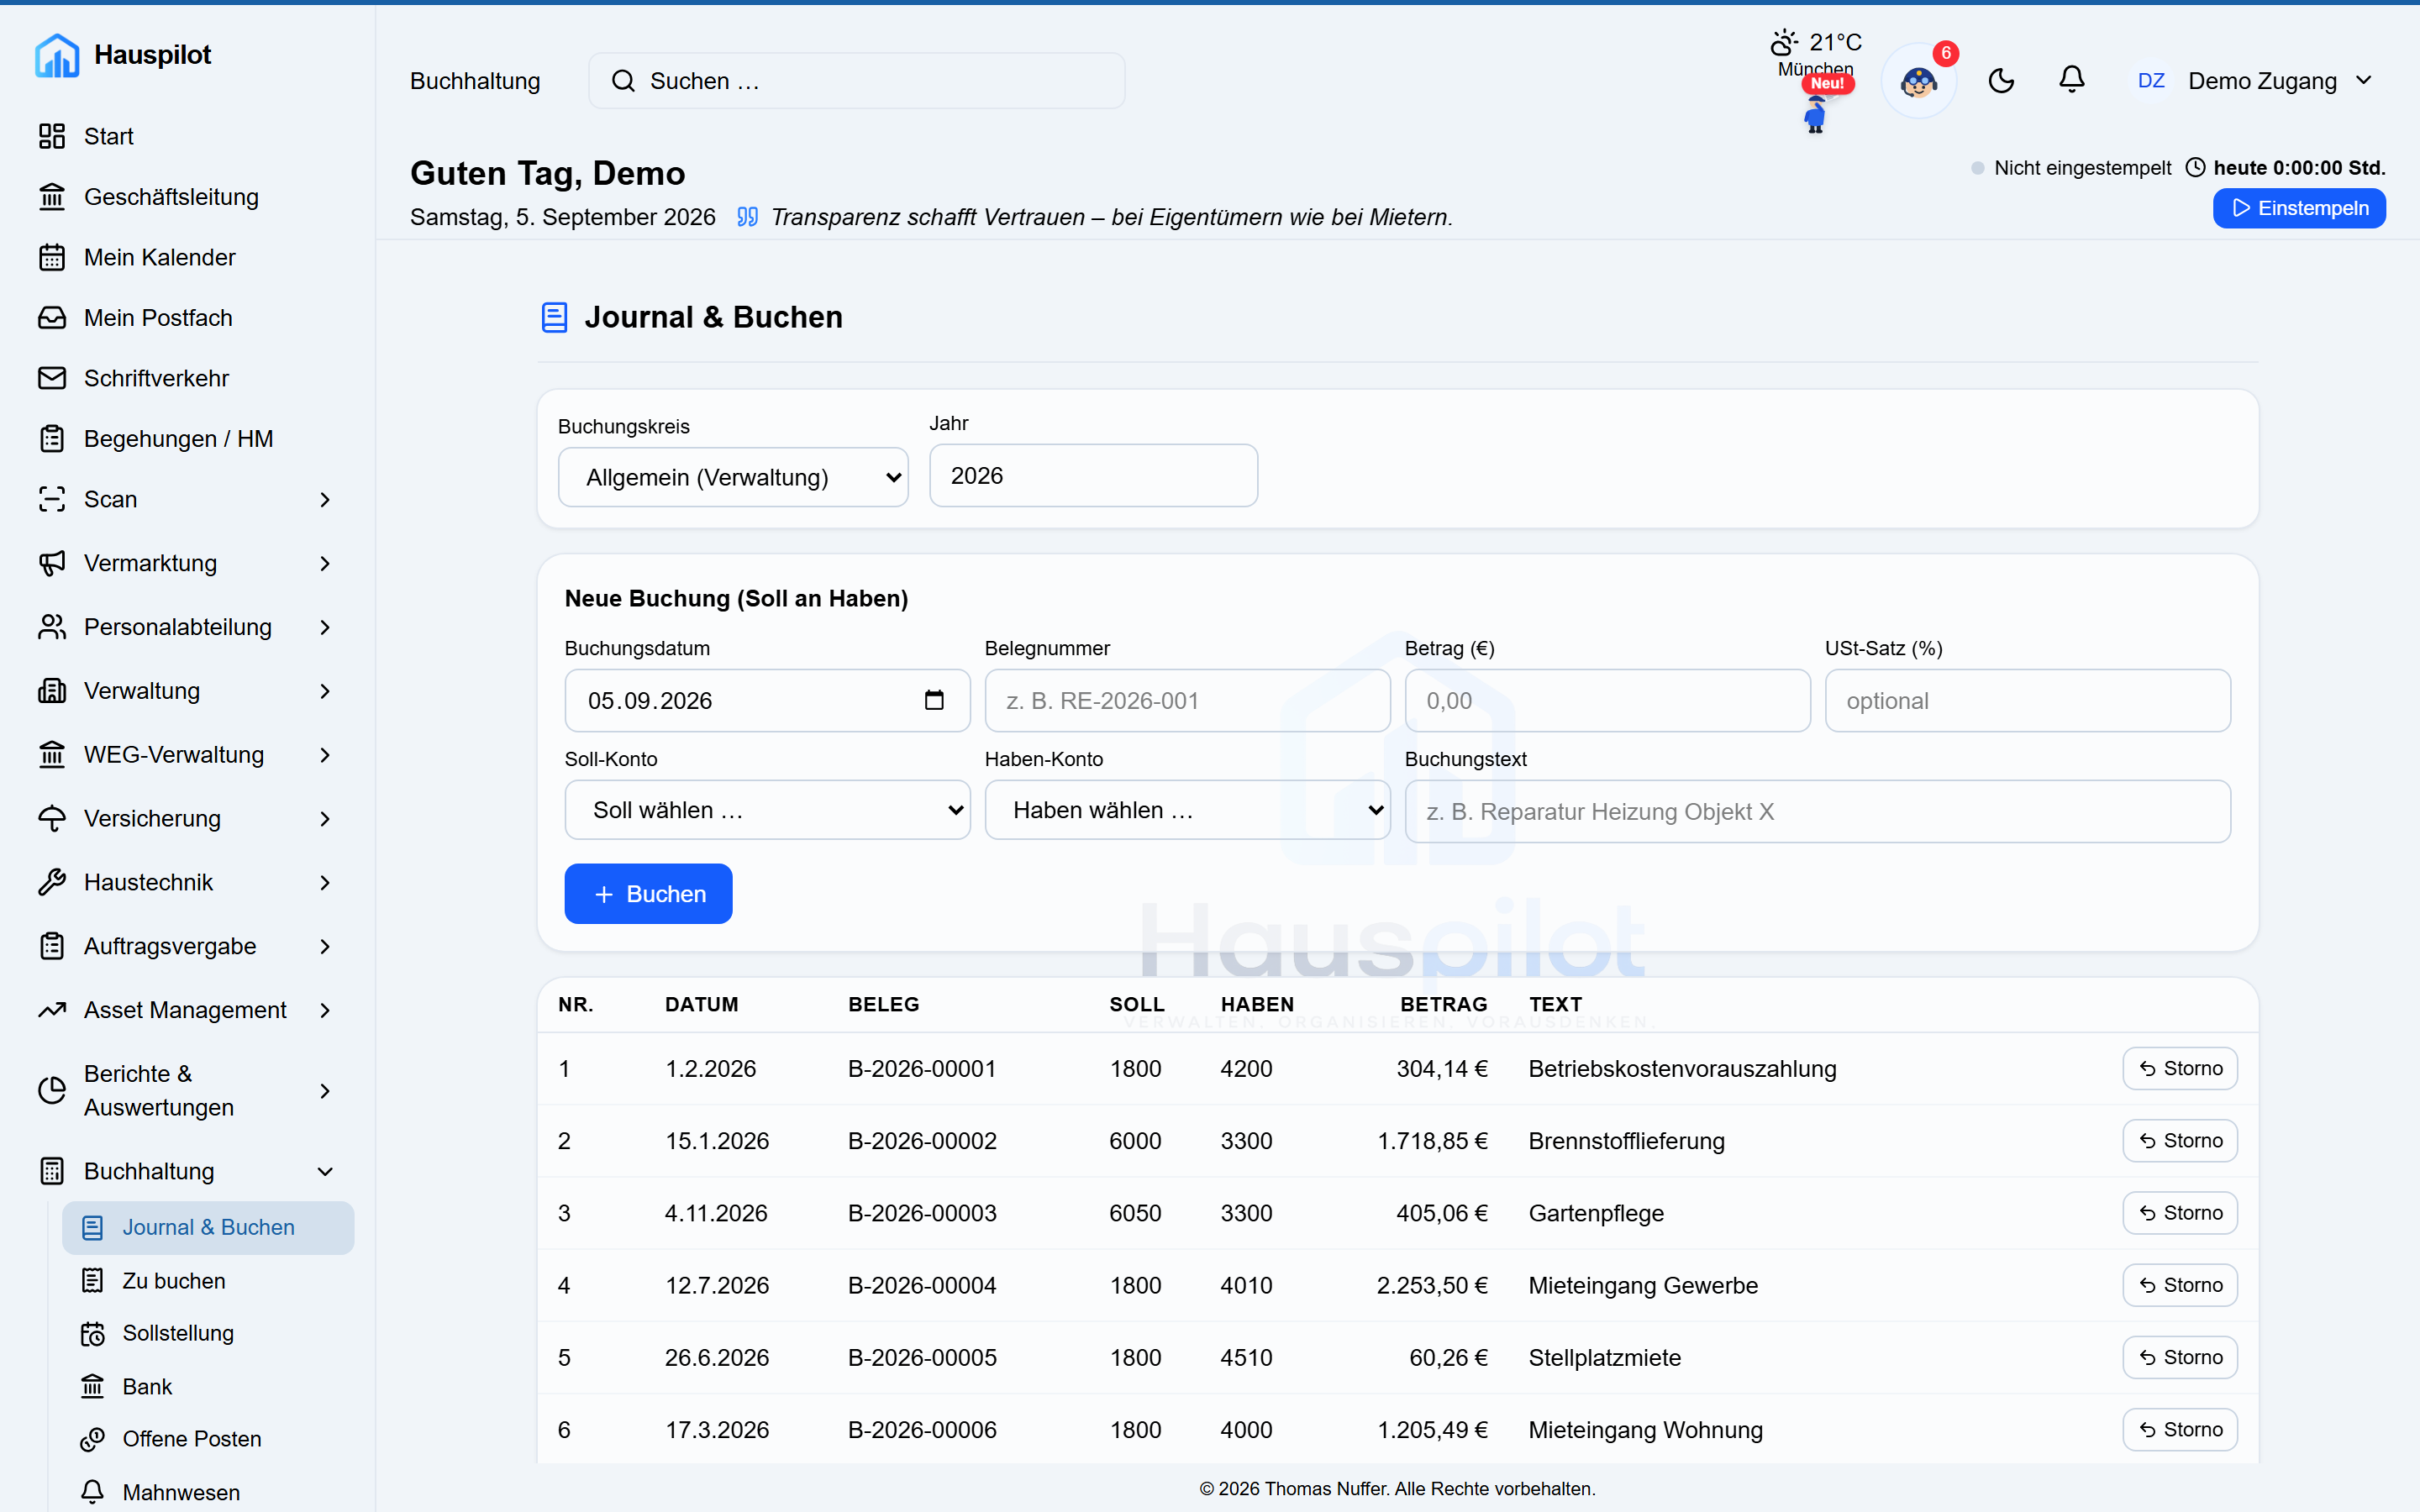This screenshot has width=2420, height=1512.
Task: Storno the Stellplatzmiete booking
Action: (2180, 1357)
